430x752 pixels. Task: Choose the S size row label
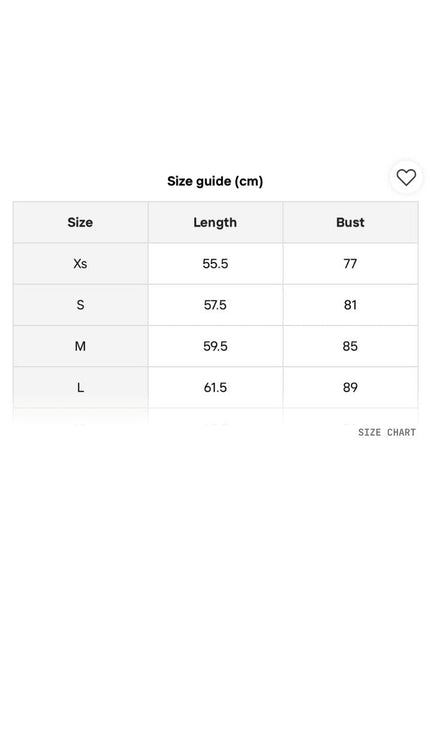[80, 305]
